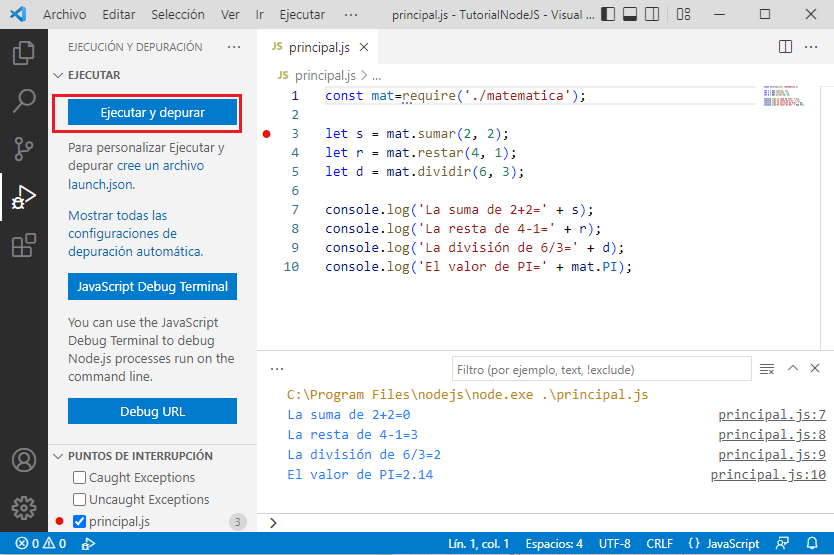Split the editor to the right

click(785, 47)
